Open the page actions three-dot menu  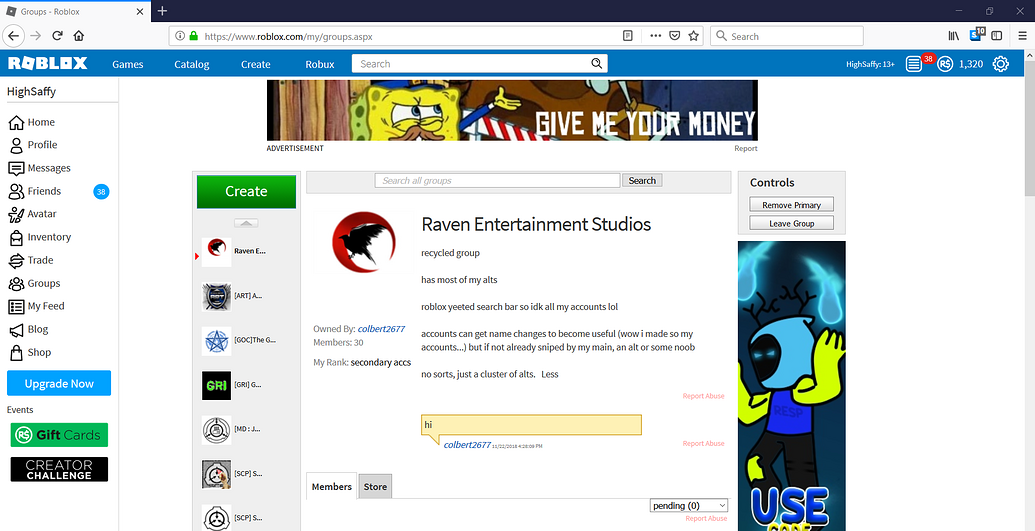coord(655,36)
